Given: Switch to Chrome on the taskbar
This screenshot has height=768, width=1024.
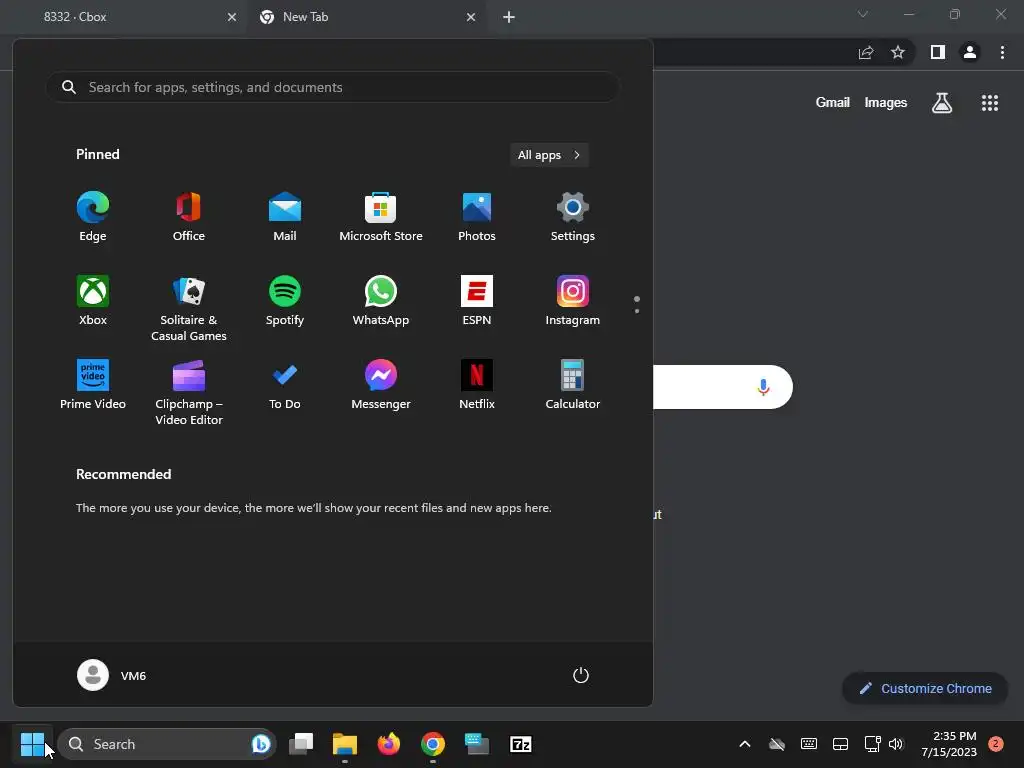Looking at the screenshot, I should pyautogui.click(x=432, y=744).
